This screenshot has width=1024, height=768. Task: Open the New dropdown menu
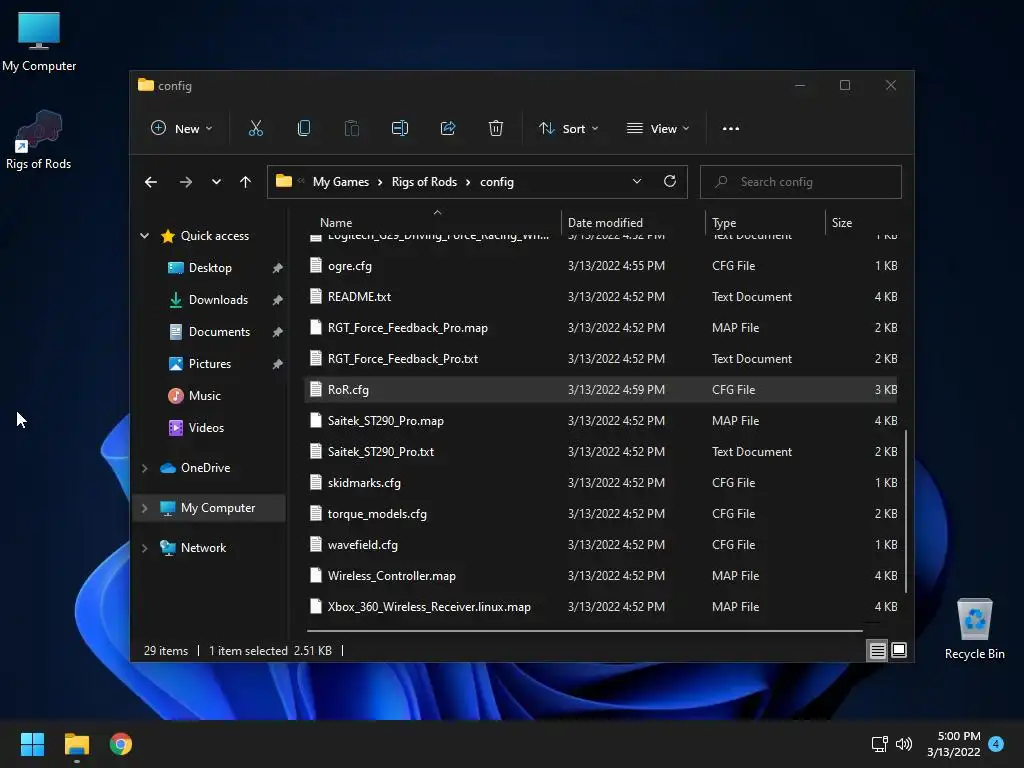(x=182, y=129)
